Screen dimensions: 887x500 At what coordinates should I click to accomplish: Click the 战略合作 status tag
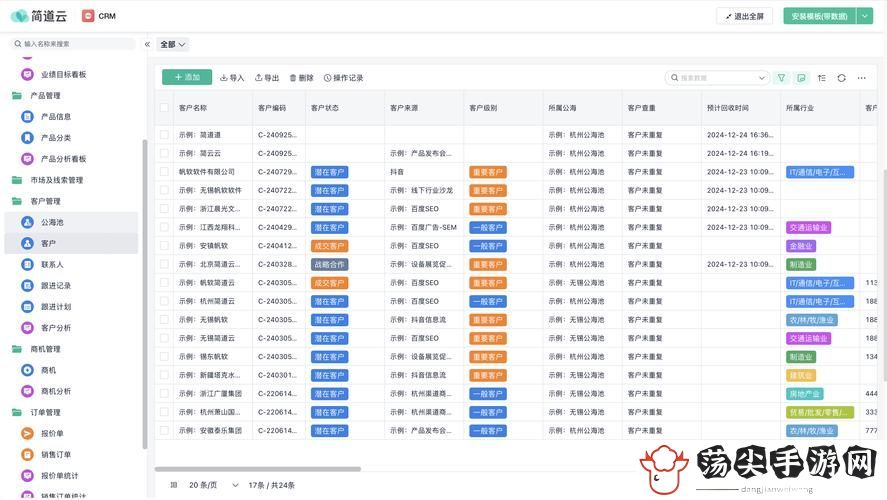[x=329, y=264]
